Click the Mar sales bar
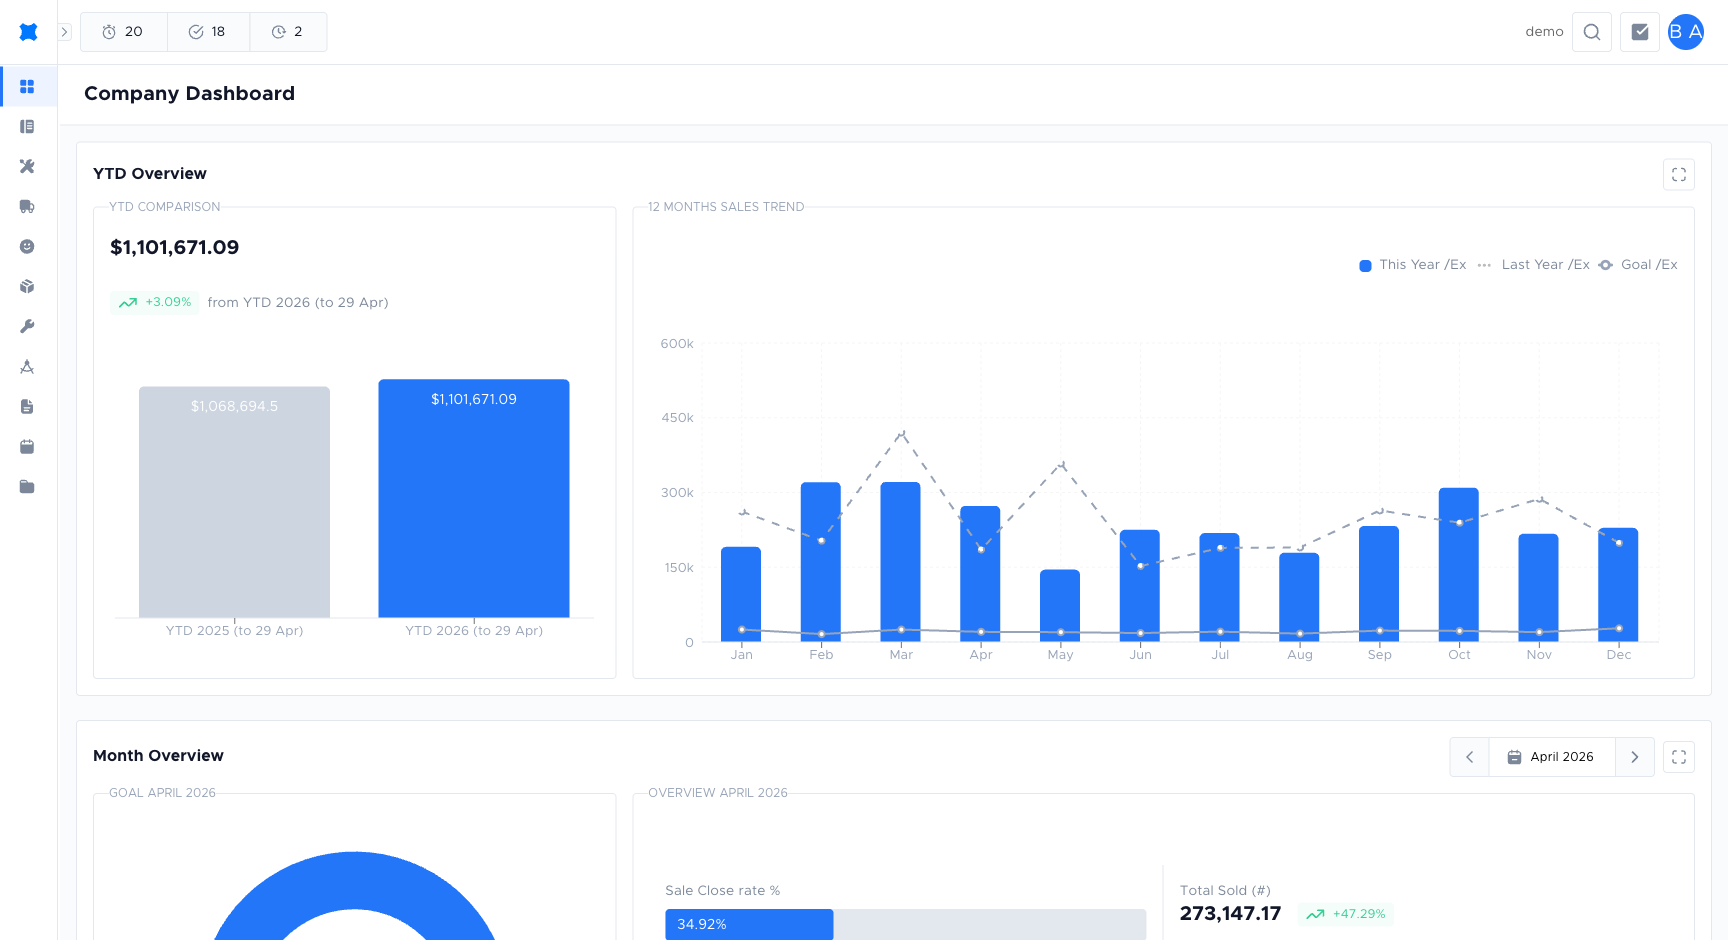The height and width of the screenshot is (940, 1728). pyautogui.click(x=901, y=561)
